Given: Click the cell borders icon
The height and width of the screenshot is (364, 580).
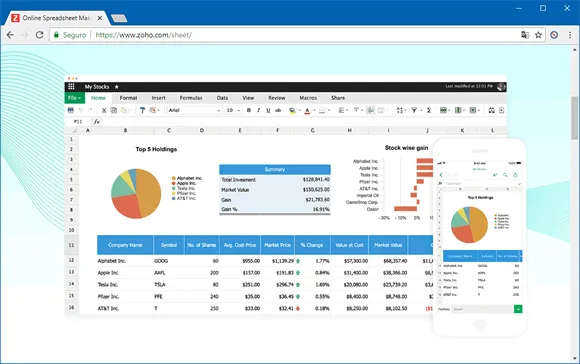Looking at the screenshot, I should 322,110.
